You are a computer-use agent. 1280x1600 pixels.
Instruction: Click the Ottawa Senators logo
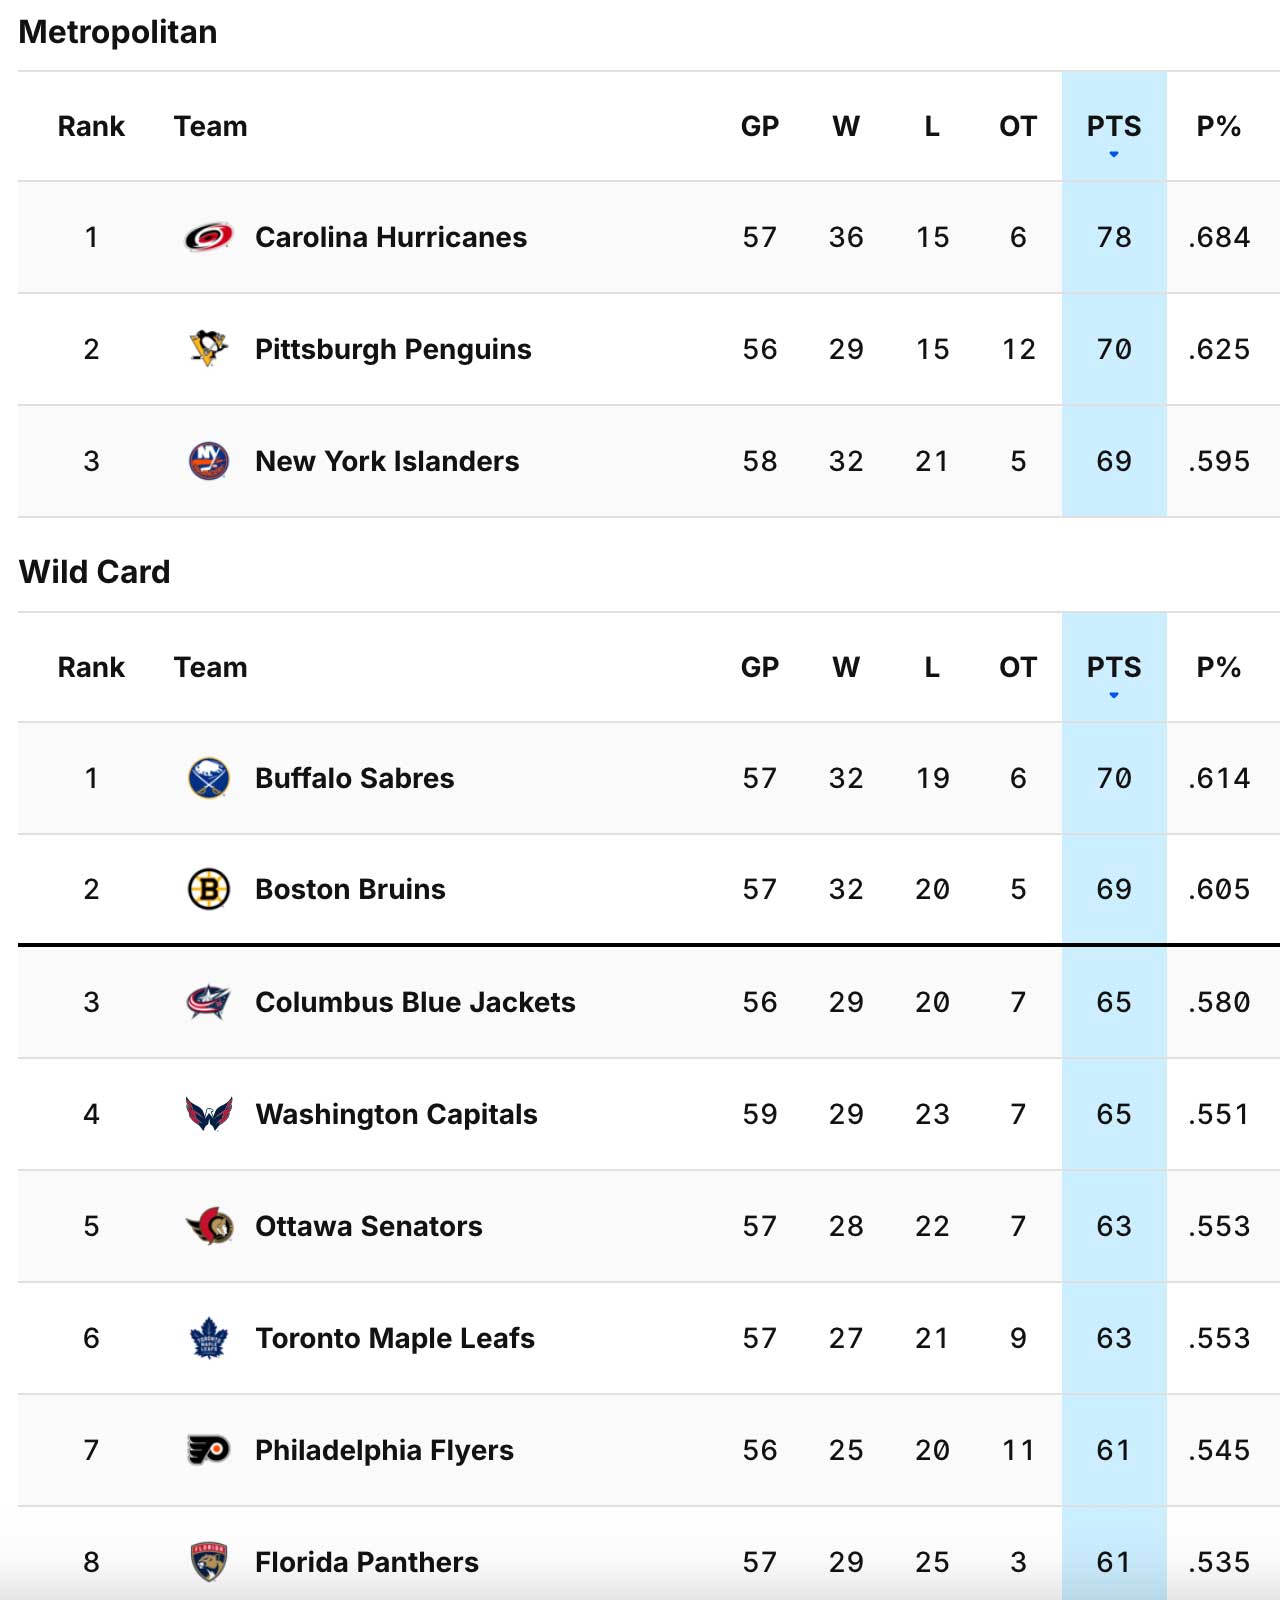(209, 1226)
